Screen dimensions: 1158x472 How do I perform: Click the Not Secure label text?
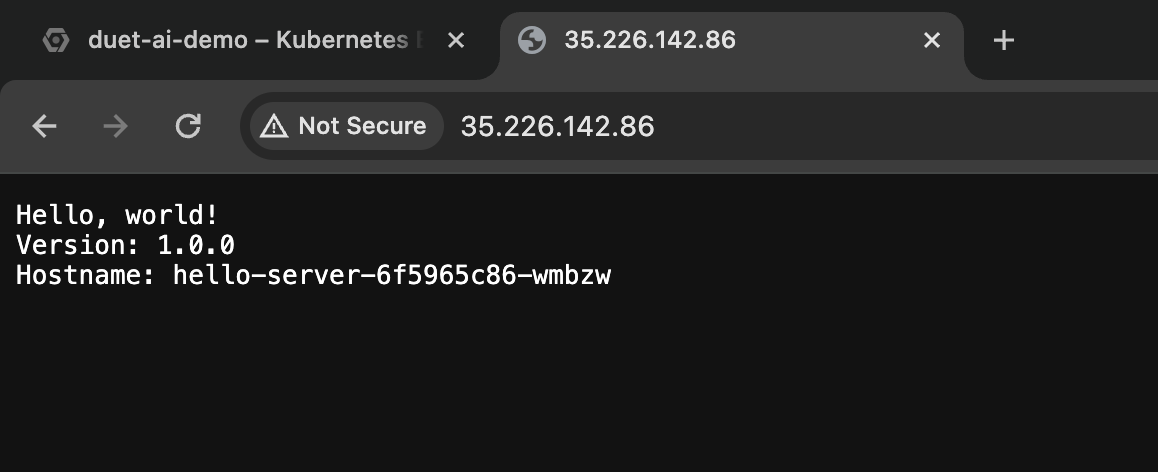point(362,126)
